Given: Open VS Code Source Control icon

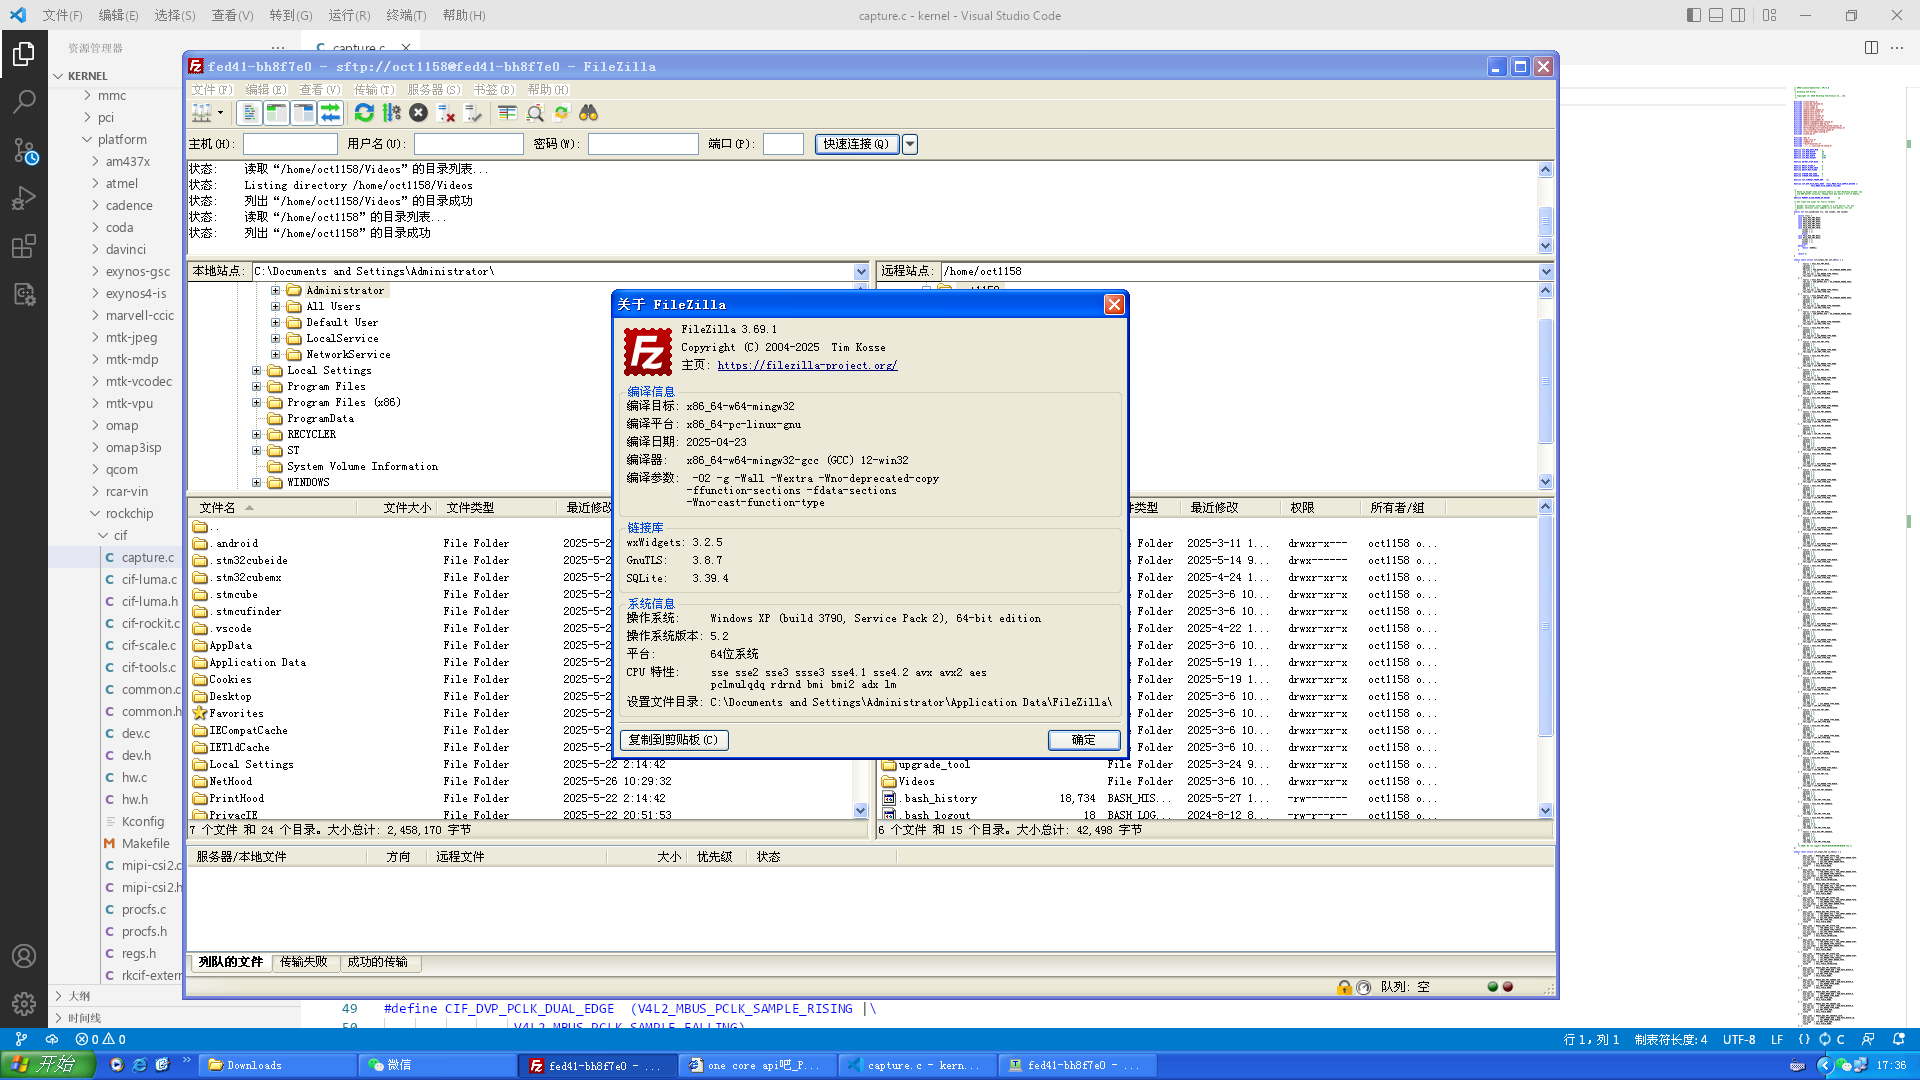Looking at the screenshot, I should [x=24, y=150].
